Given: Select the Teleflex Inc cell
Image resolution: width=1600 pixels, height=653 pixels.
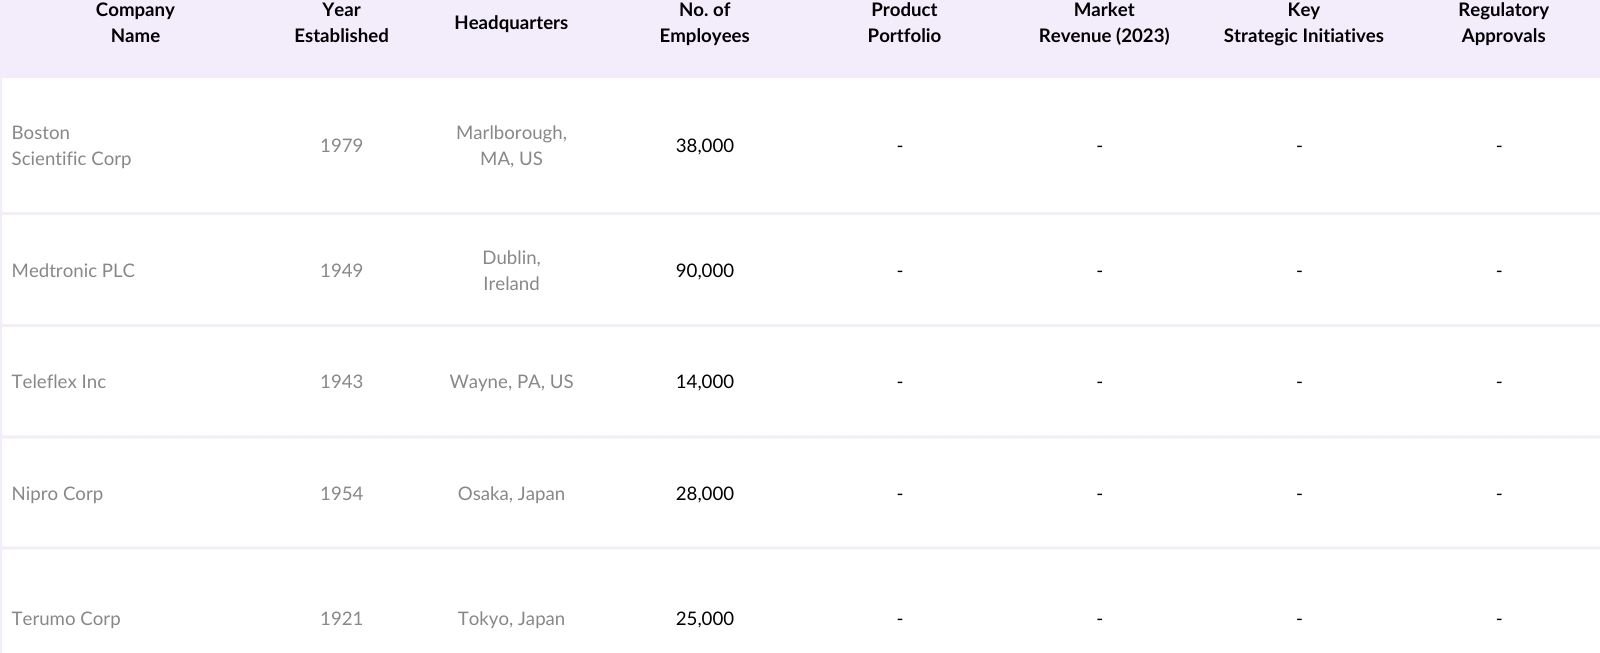Looking at the screenshot, I should [59, 381].
